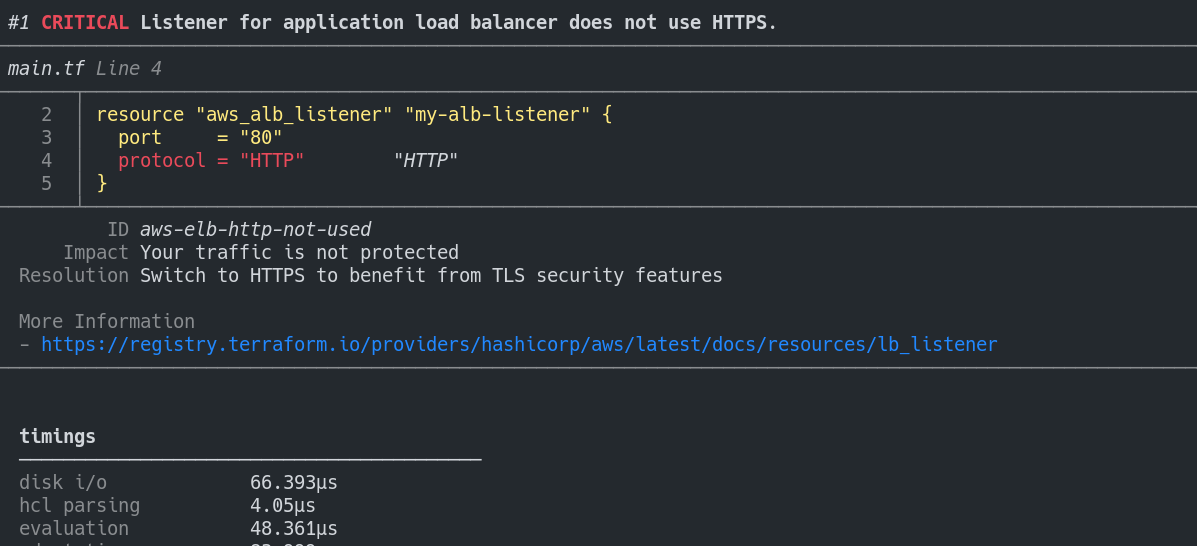Click the disk i/o timing value 66.393µs

pos(294,483)
